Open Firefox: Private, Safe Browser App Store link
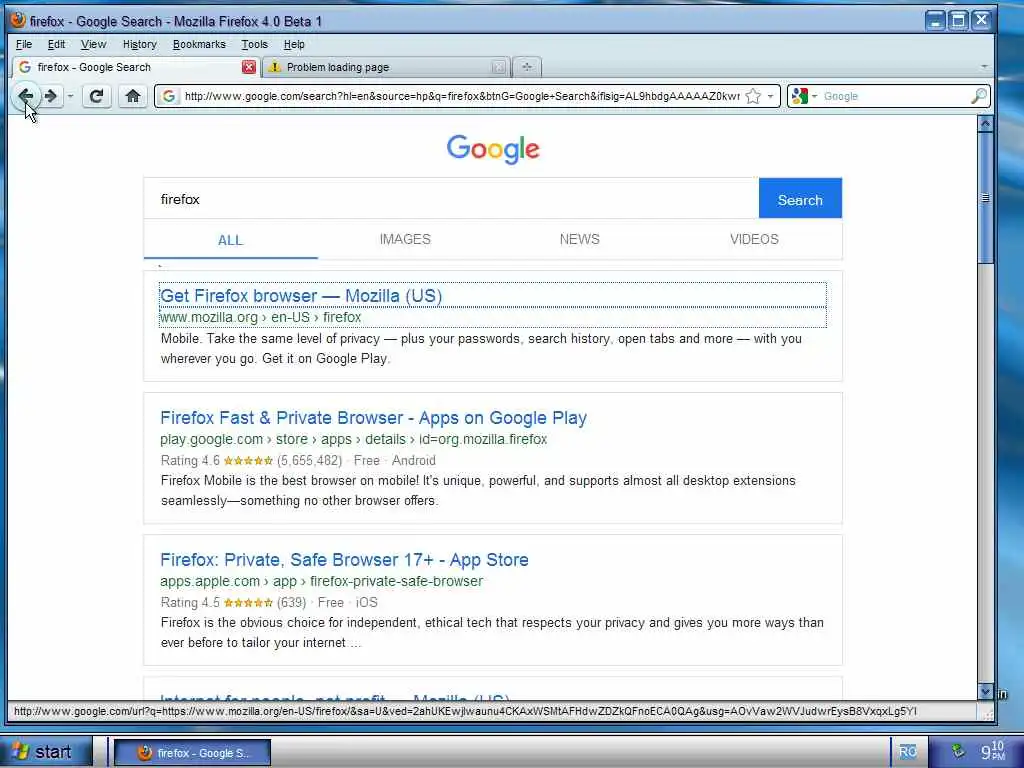This screenshot has width=1024, height=768. click(x=344, y=560)
